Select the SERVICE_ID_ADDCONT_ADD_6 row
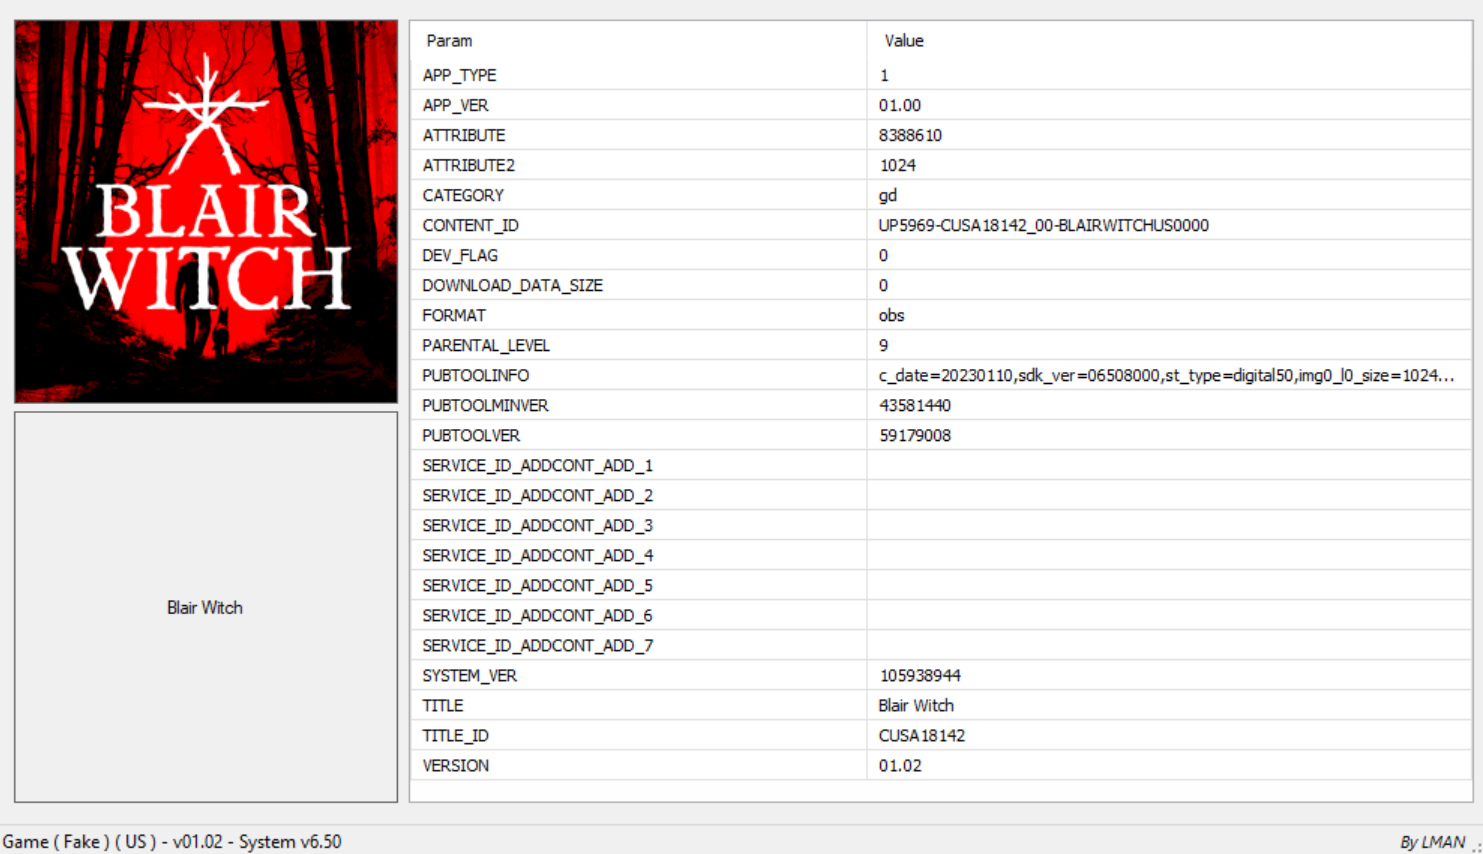1483x854 pixels. (941, 615)
